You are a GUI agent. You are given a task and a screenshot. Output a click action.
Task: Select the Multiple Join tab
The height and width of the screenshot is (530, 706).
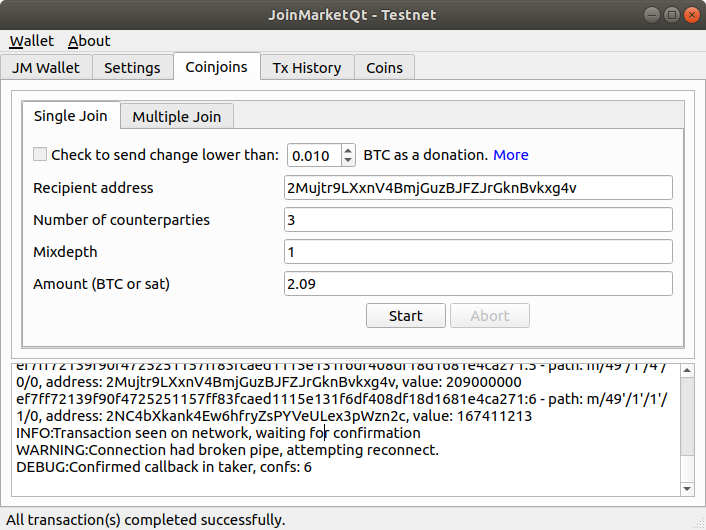coord(177,116)
